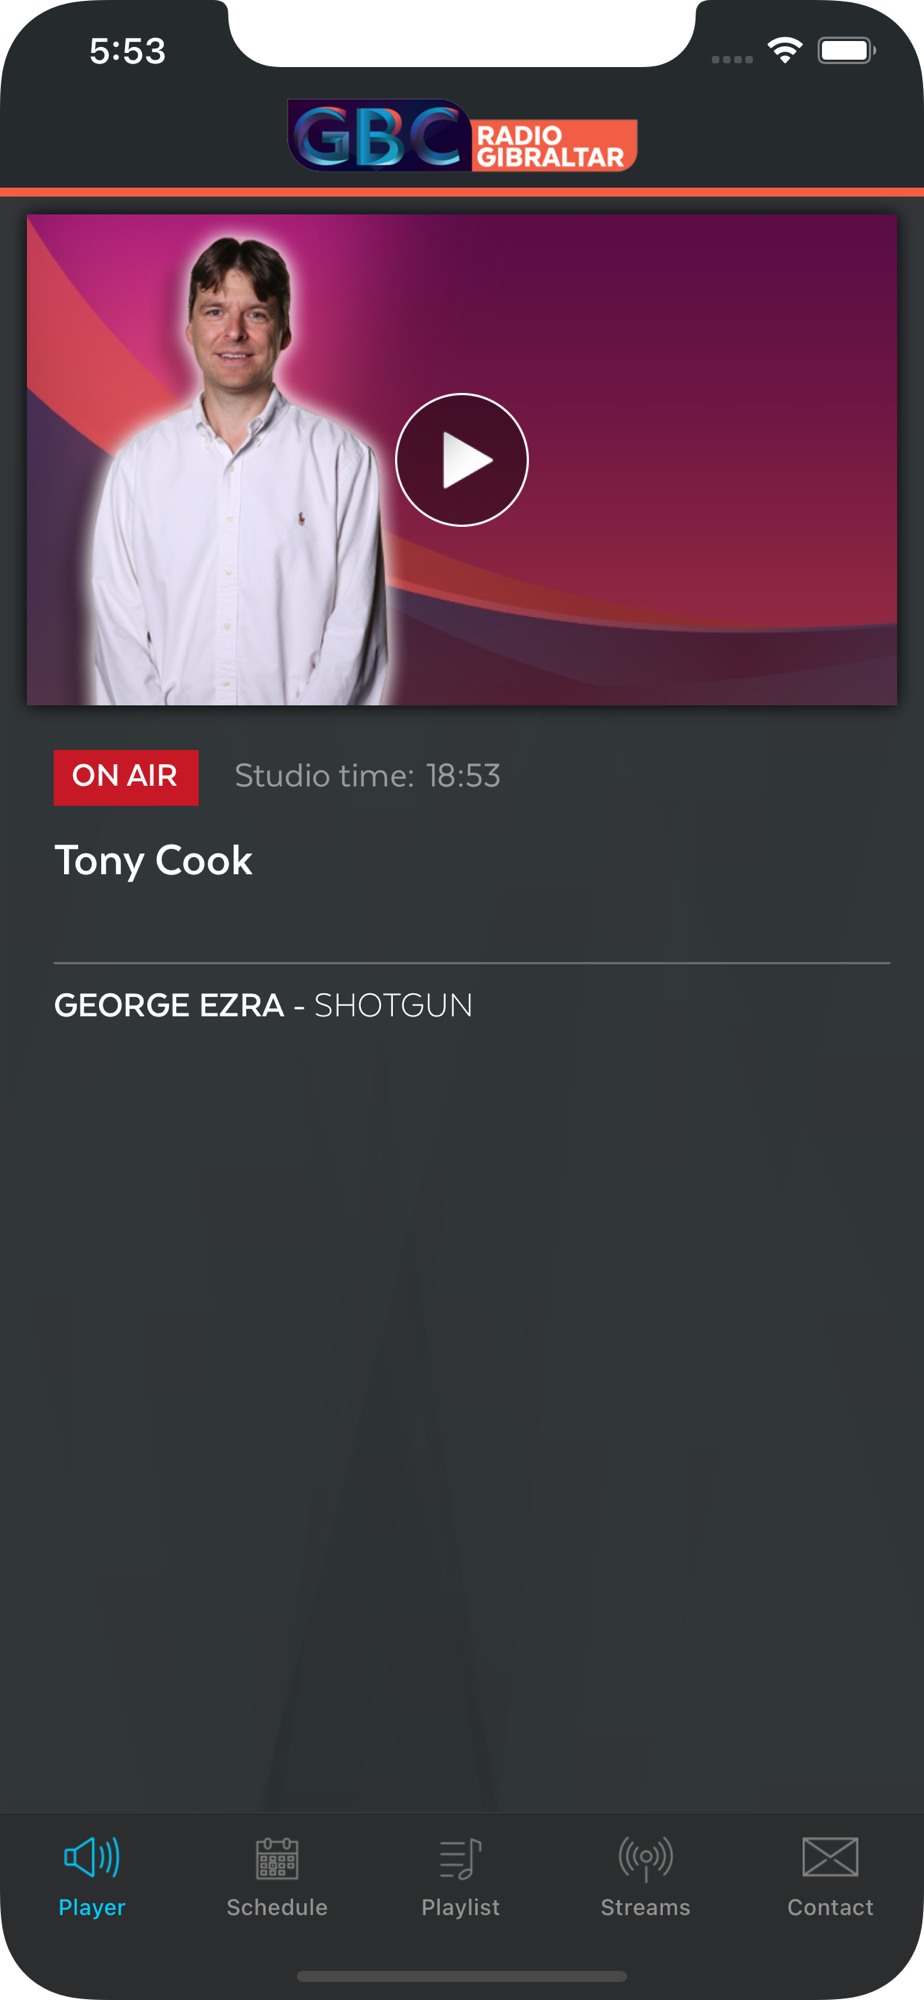Select the Contact tab label
Viewport: 924px width, 2000px height.
(x=830, y=1907)
